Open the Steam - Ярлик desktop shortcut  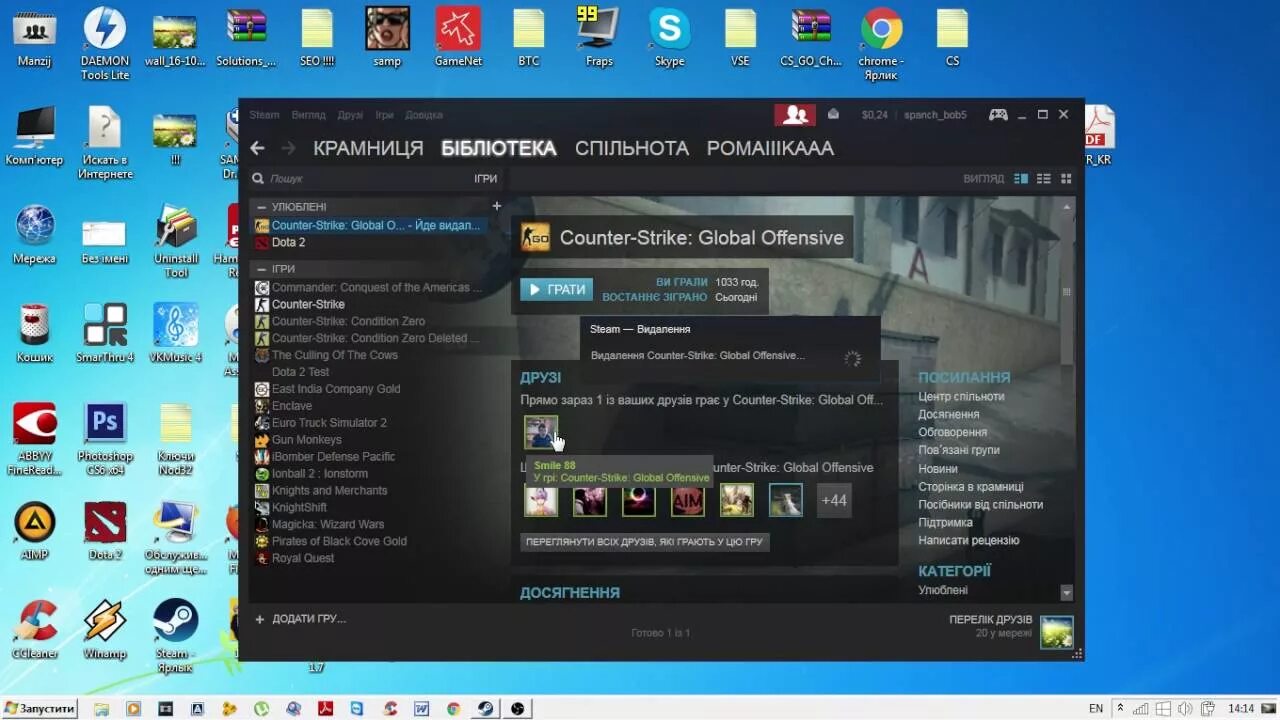[x=175, y=635]
